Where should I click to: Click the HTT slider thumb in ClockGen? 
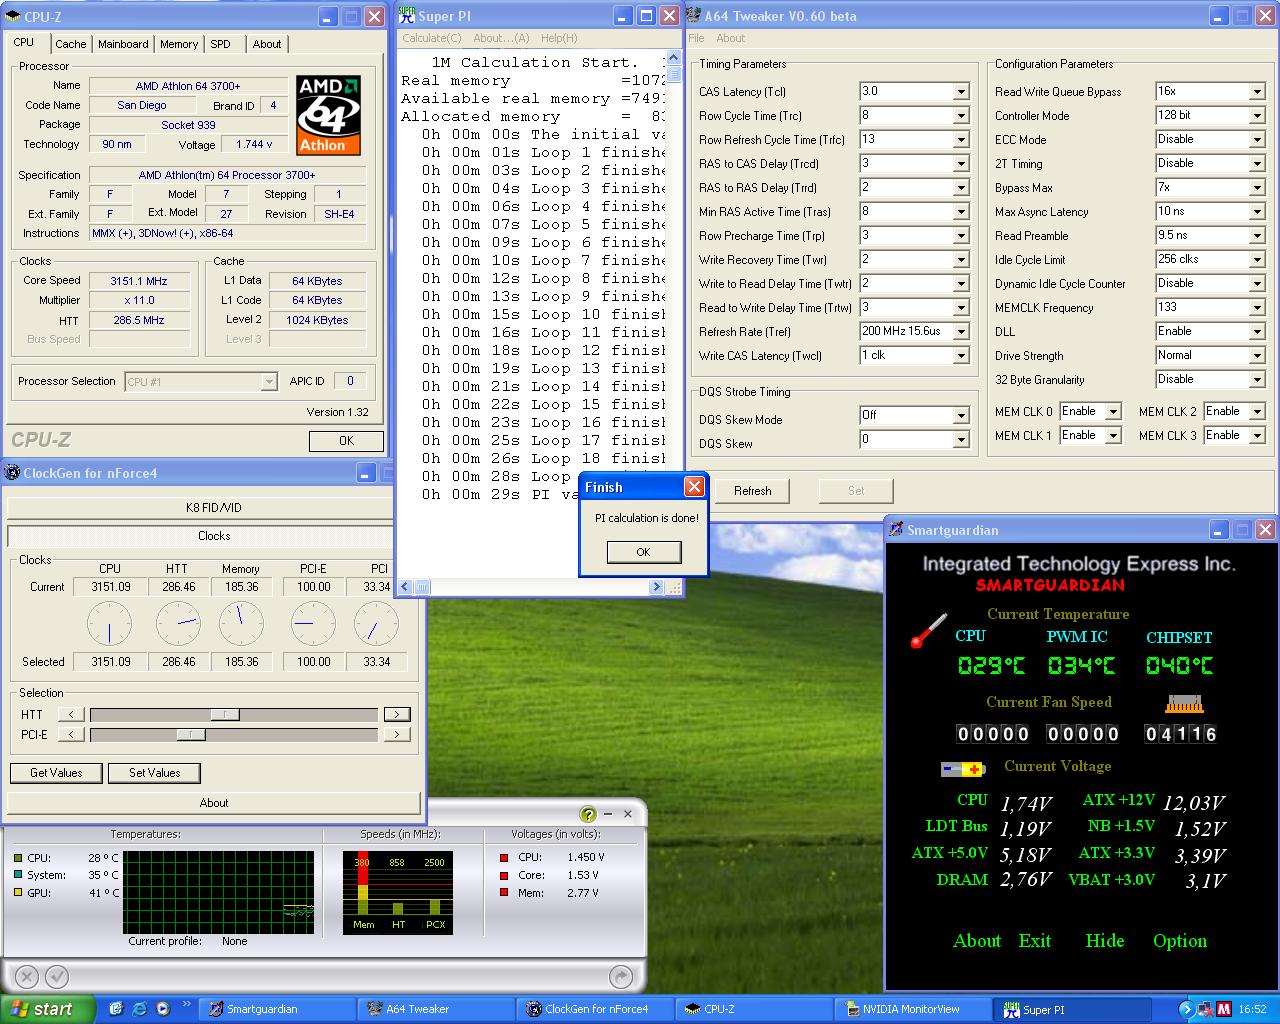[225, 714]
